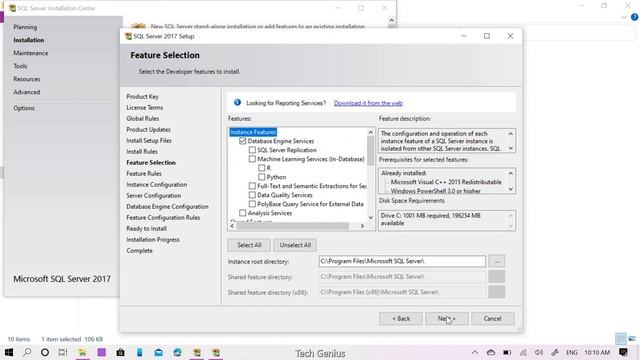The image size is (640, 360).
Task: Open Tools in Installation Center sidebar
Action: click(x=20, y=66)
